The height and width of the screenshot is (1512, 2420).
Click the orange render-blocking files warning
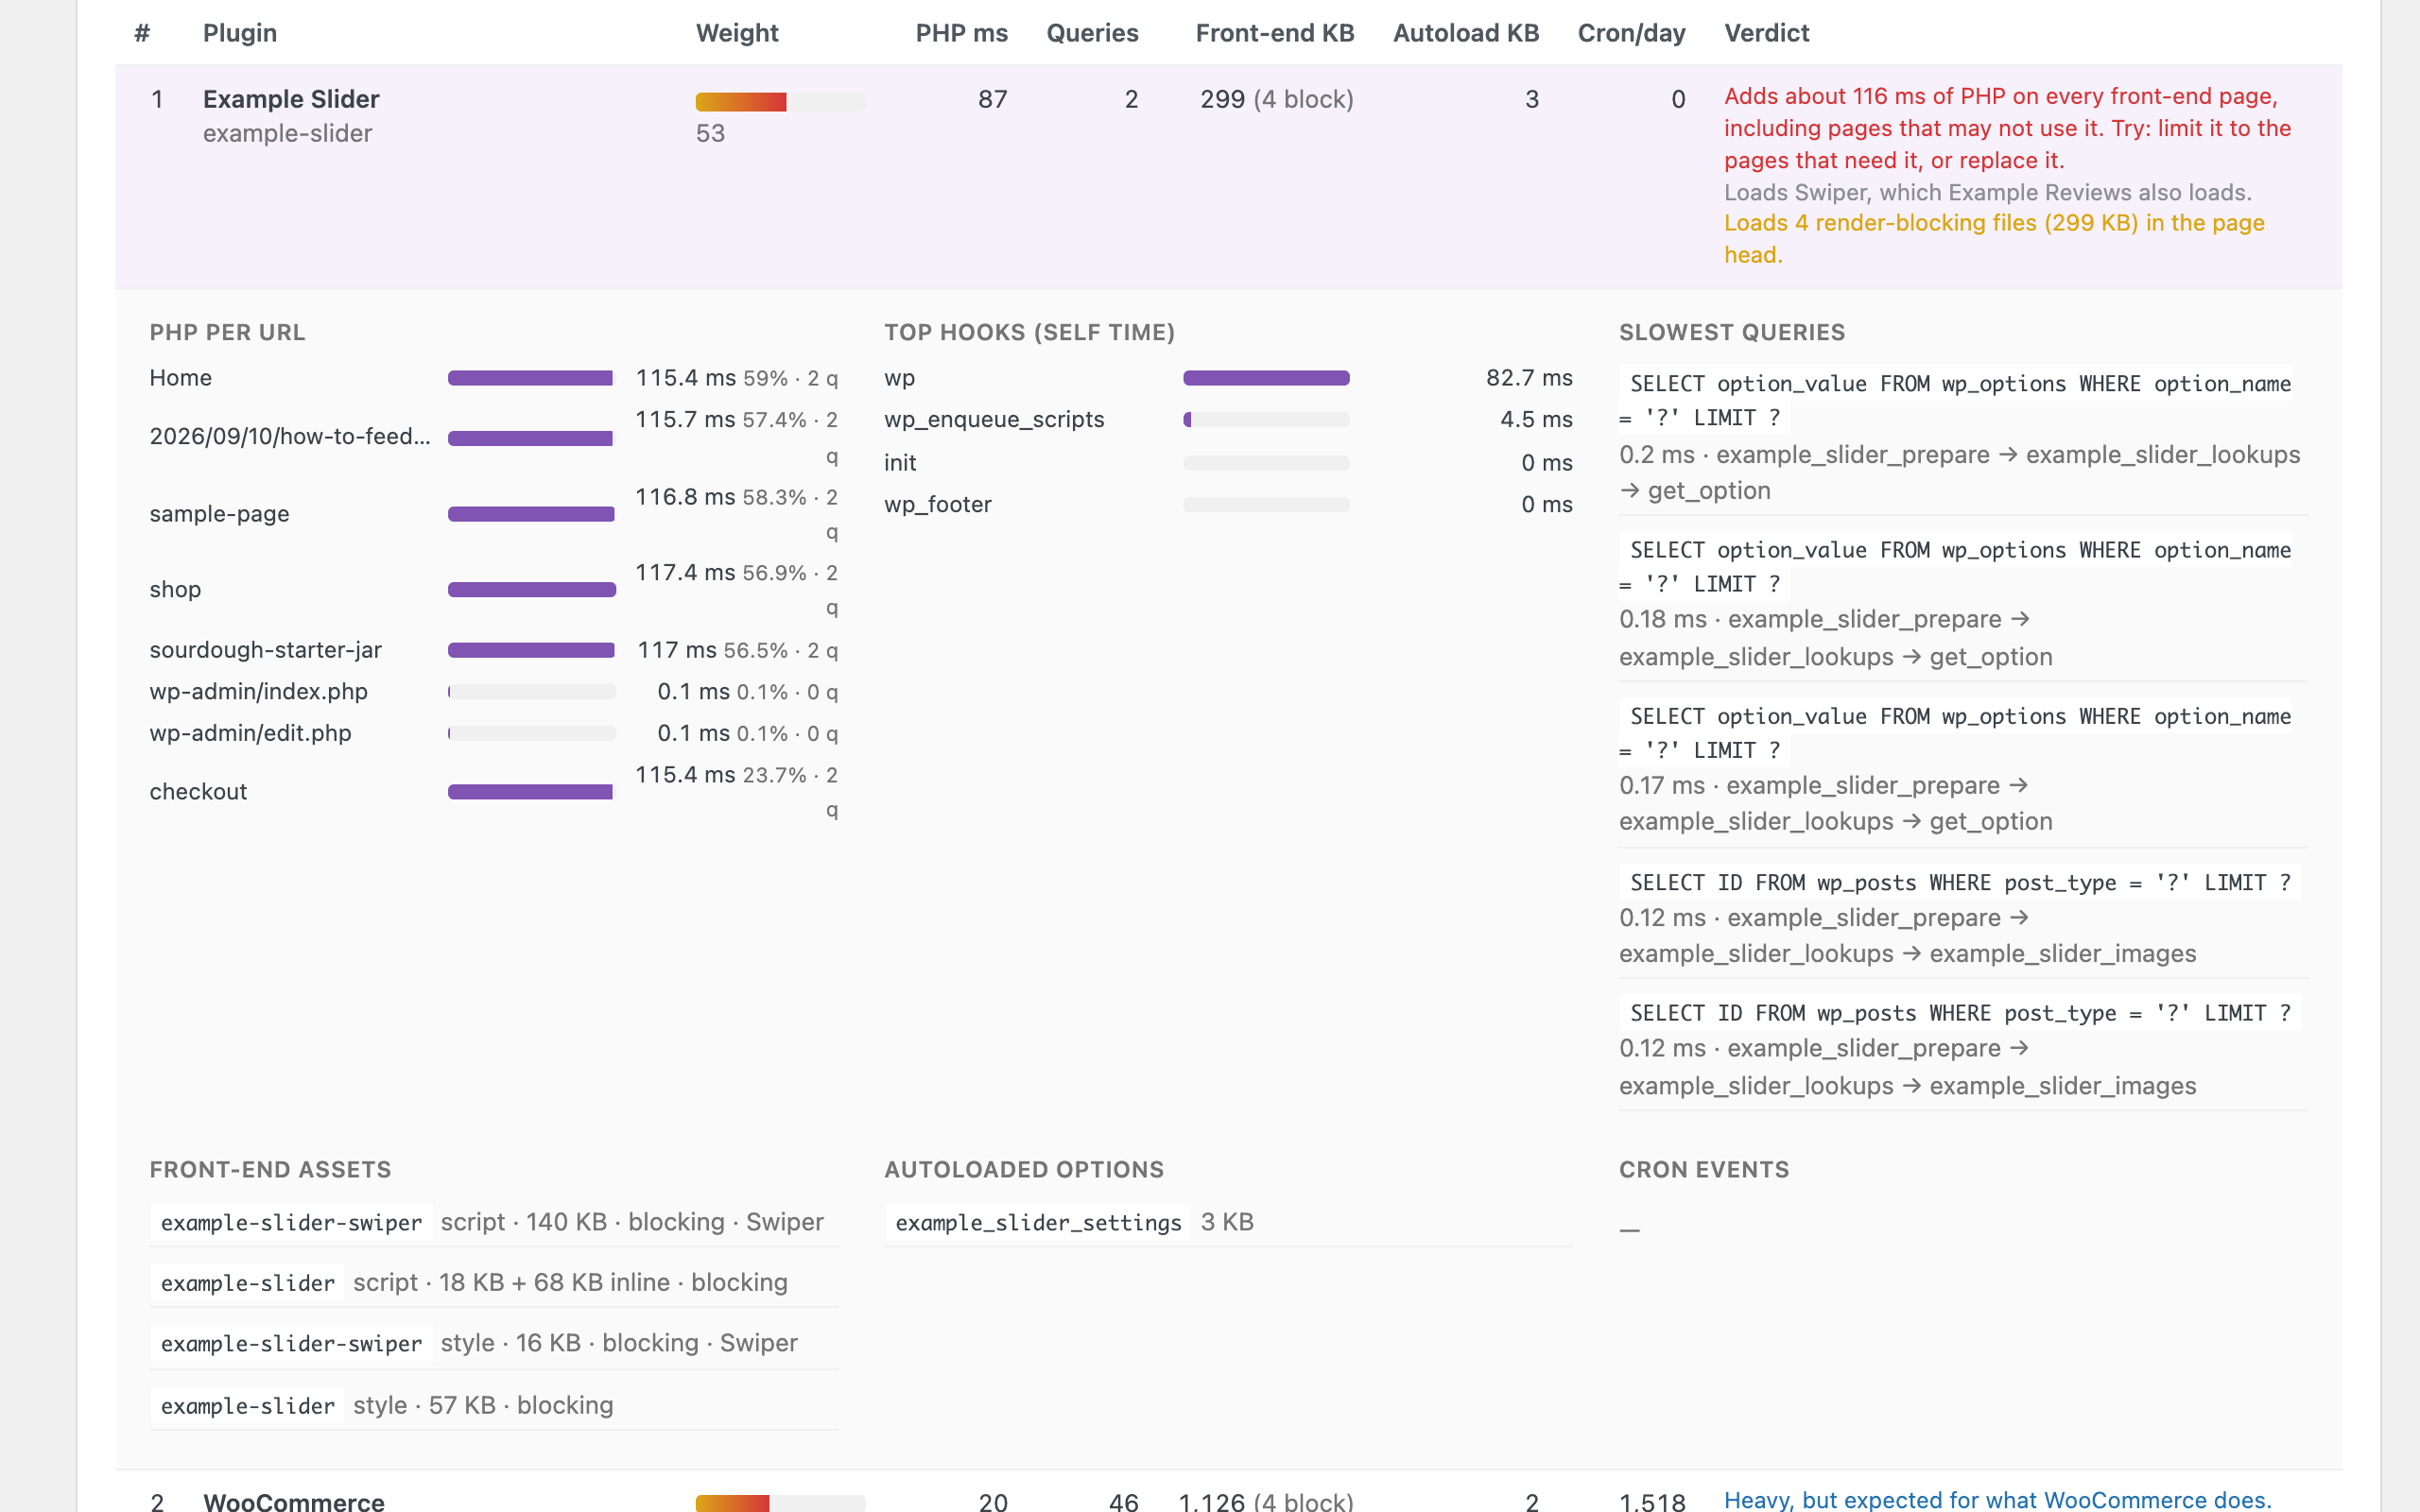(1994, 239)
